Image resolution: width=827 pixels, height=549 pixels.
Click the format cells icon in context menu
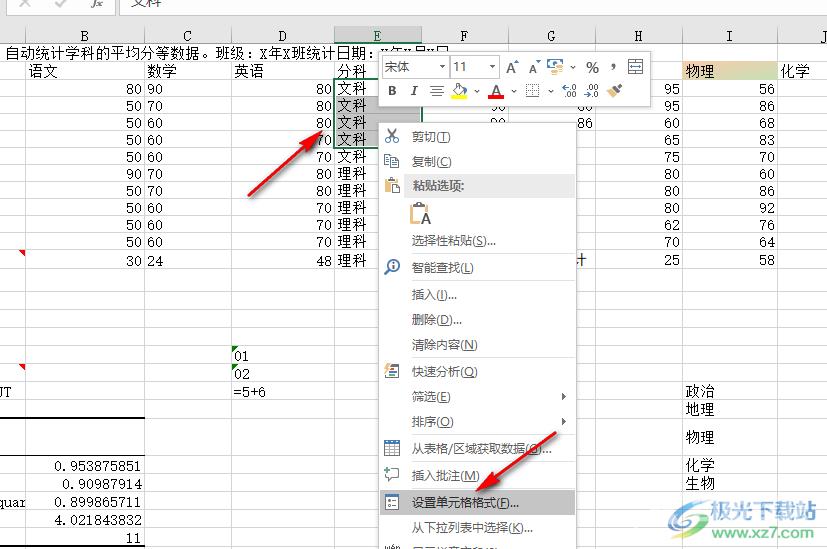point(392,502)
